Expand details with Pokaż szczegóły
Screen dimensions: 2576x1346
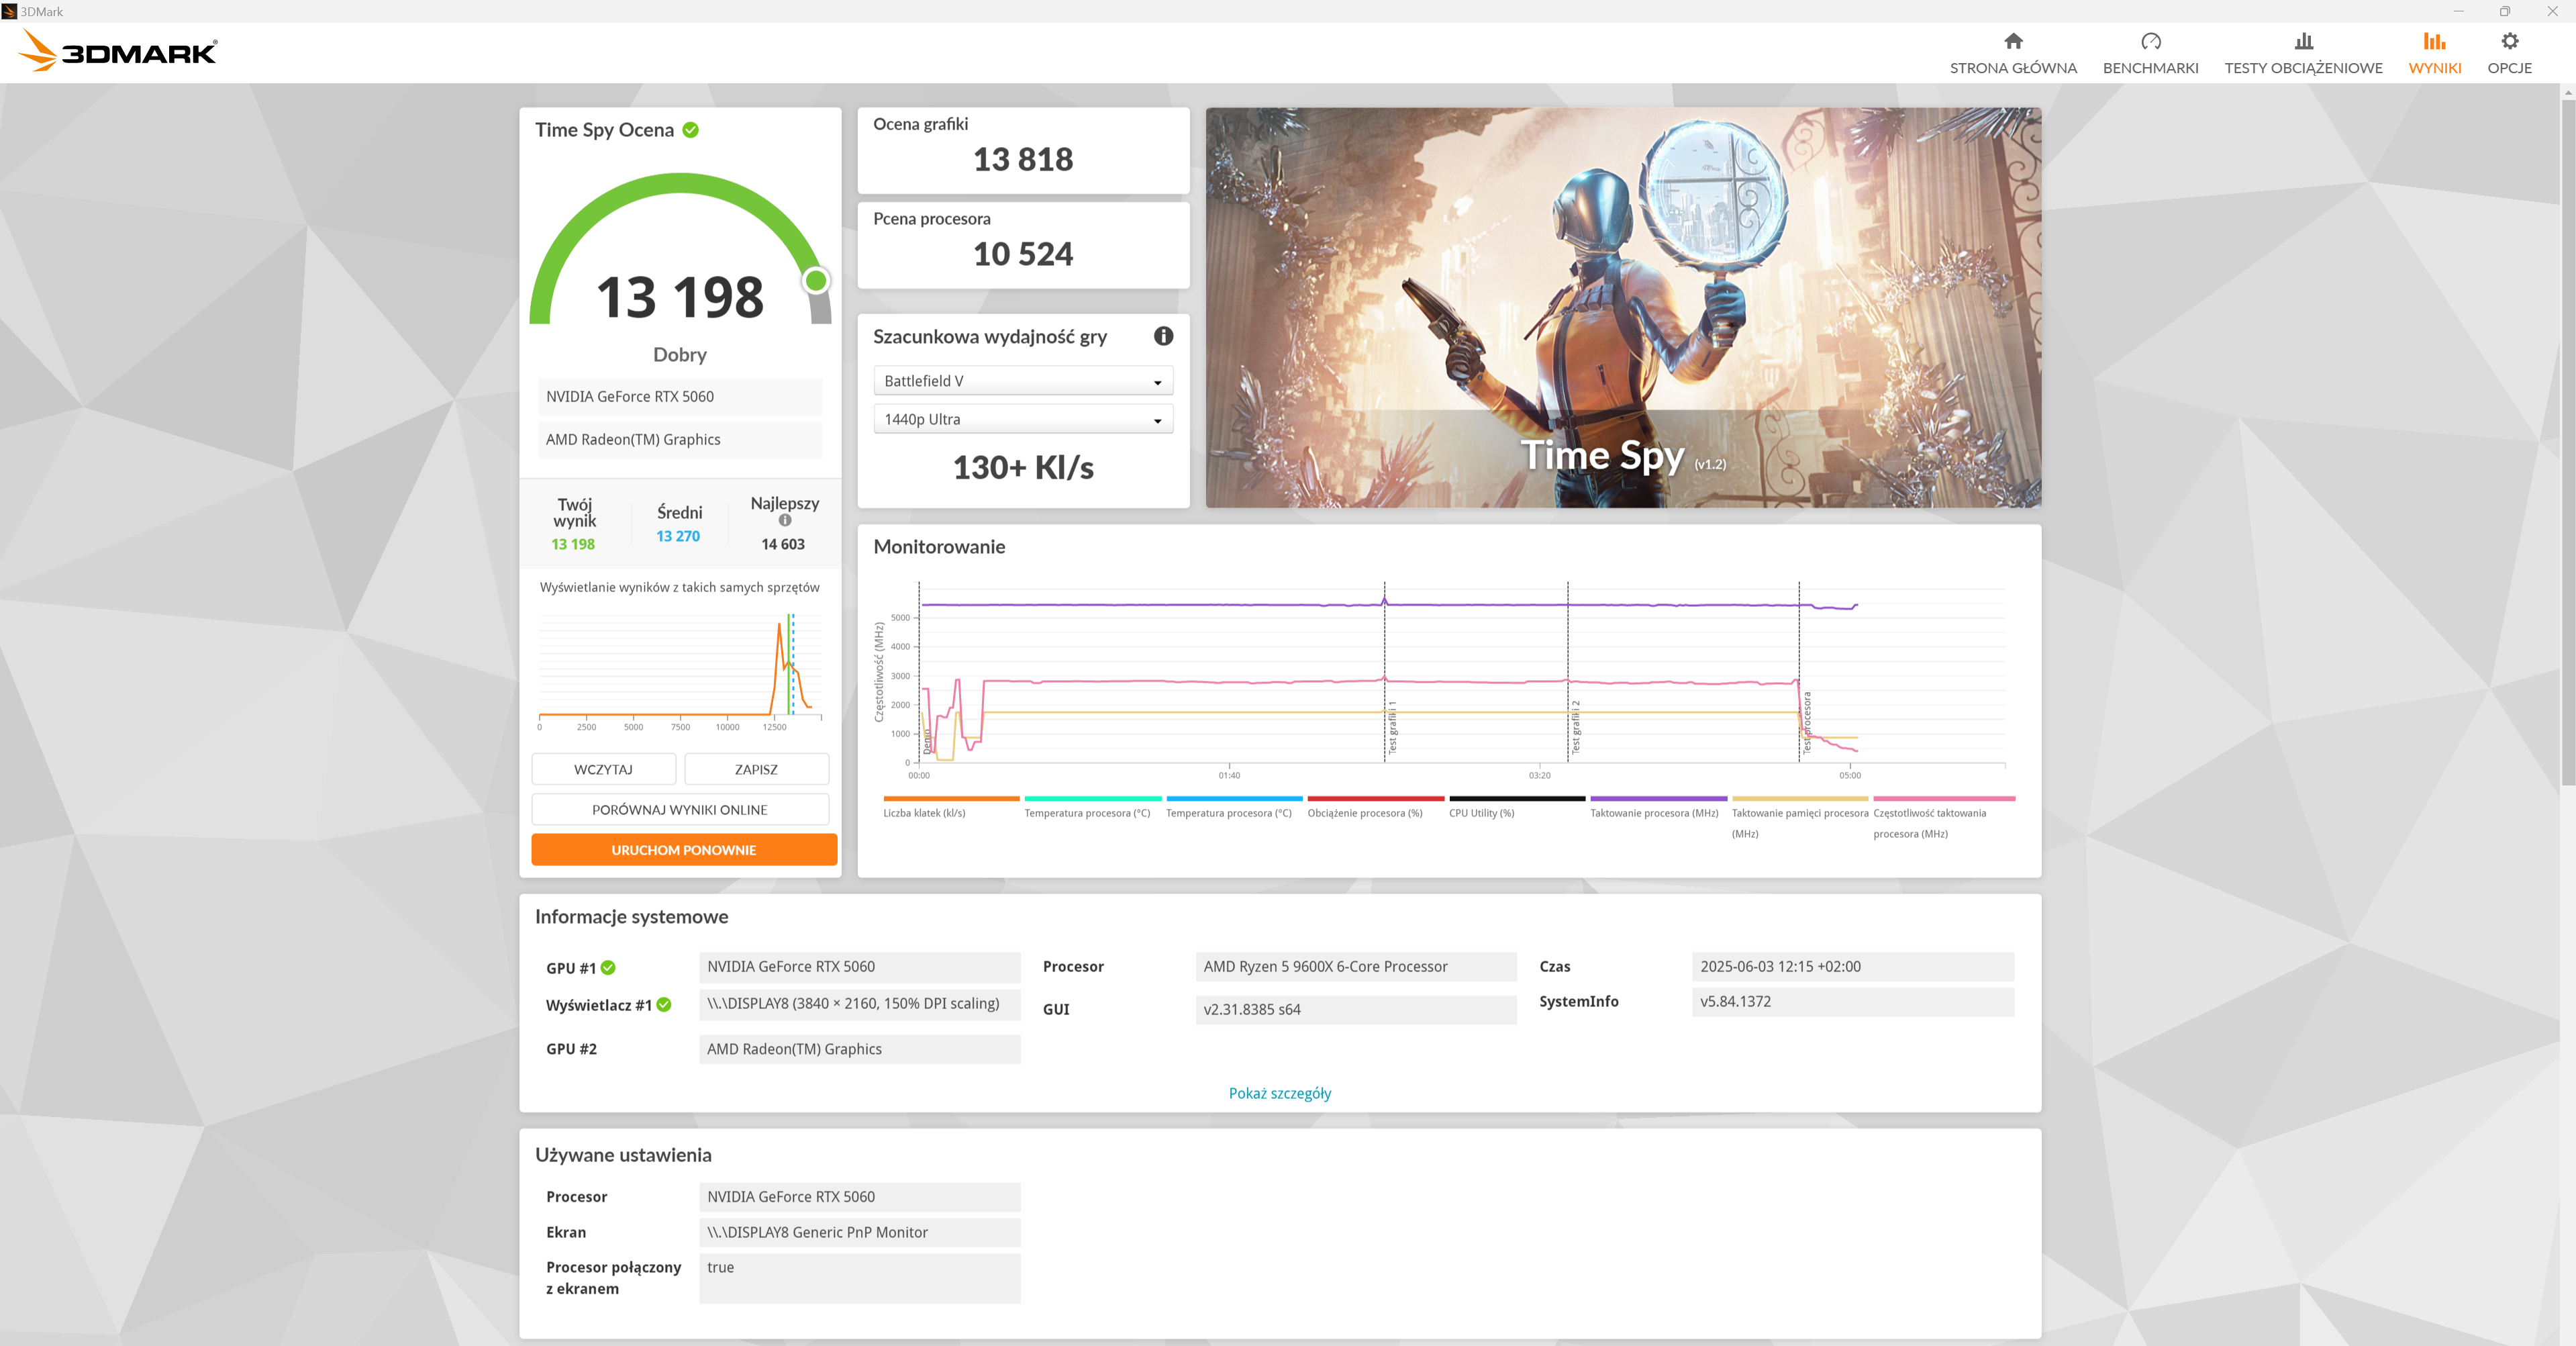coord(1279,1093)
